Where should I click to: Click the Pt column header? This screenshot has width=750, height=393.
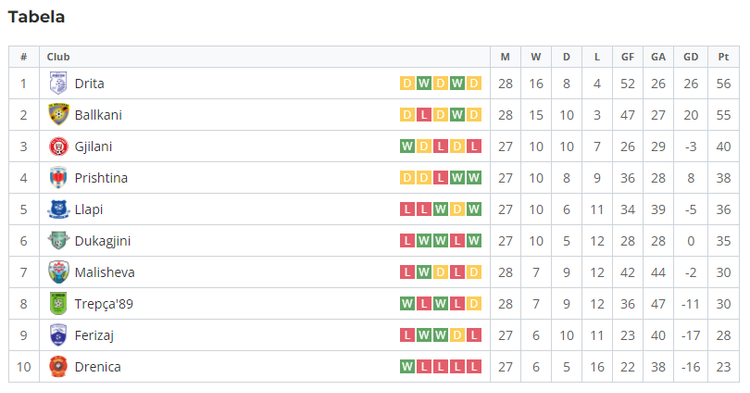(723, 57)
